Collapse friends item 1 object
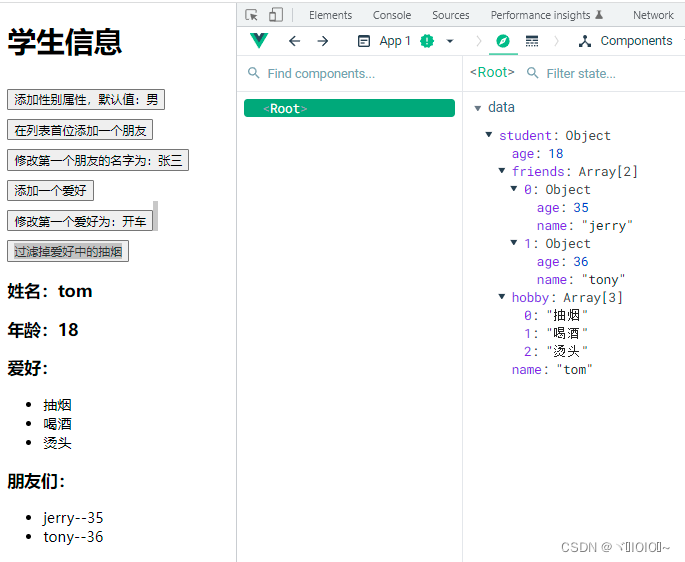 (x=514, y=242)
